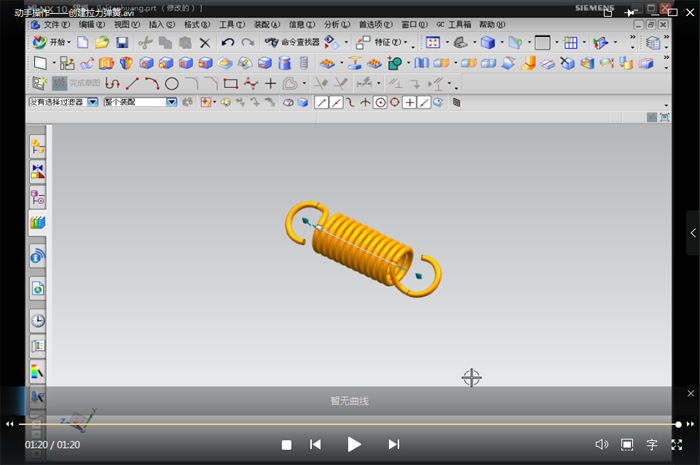Open the History clock icon in sidebar
This screenshot has width=700, height=465.
point(38,321)
